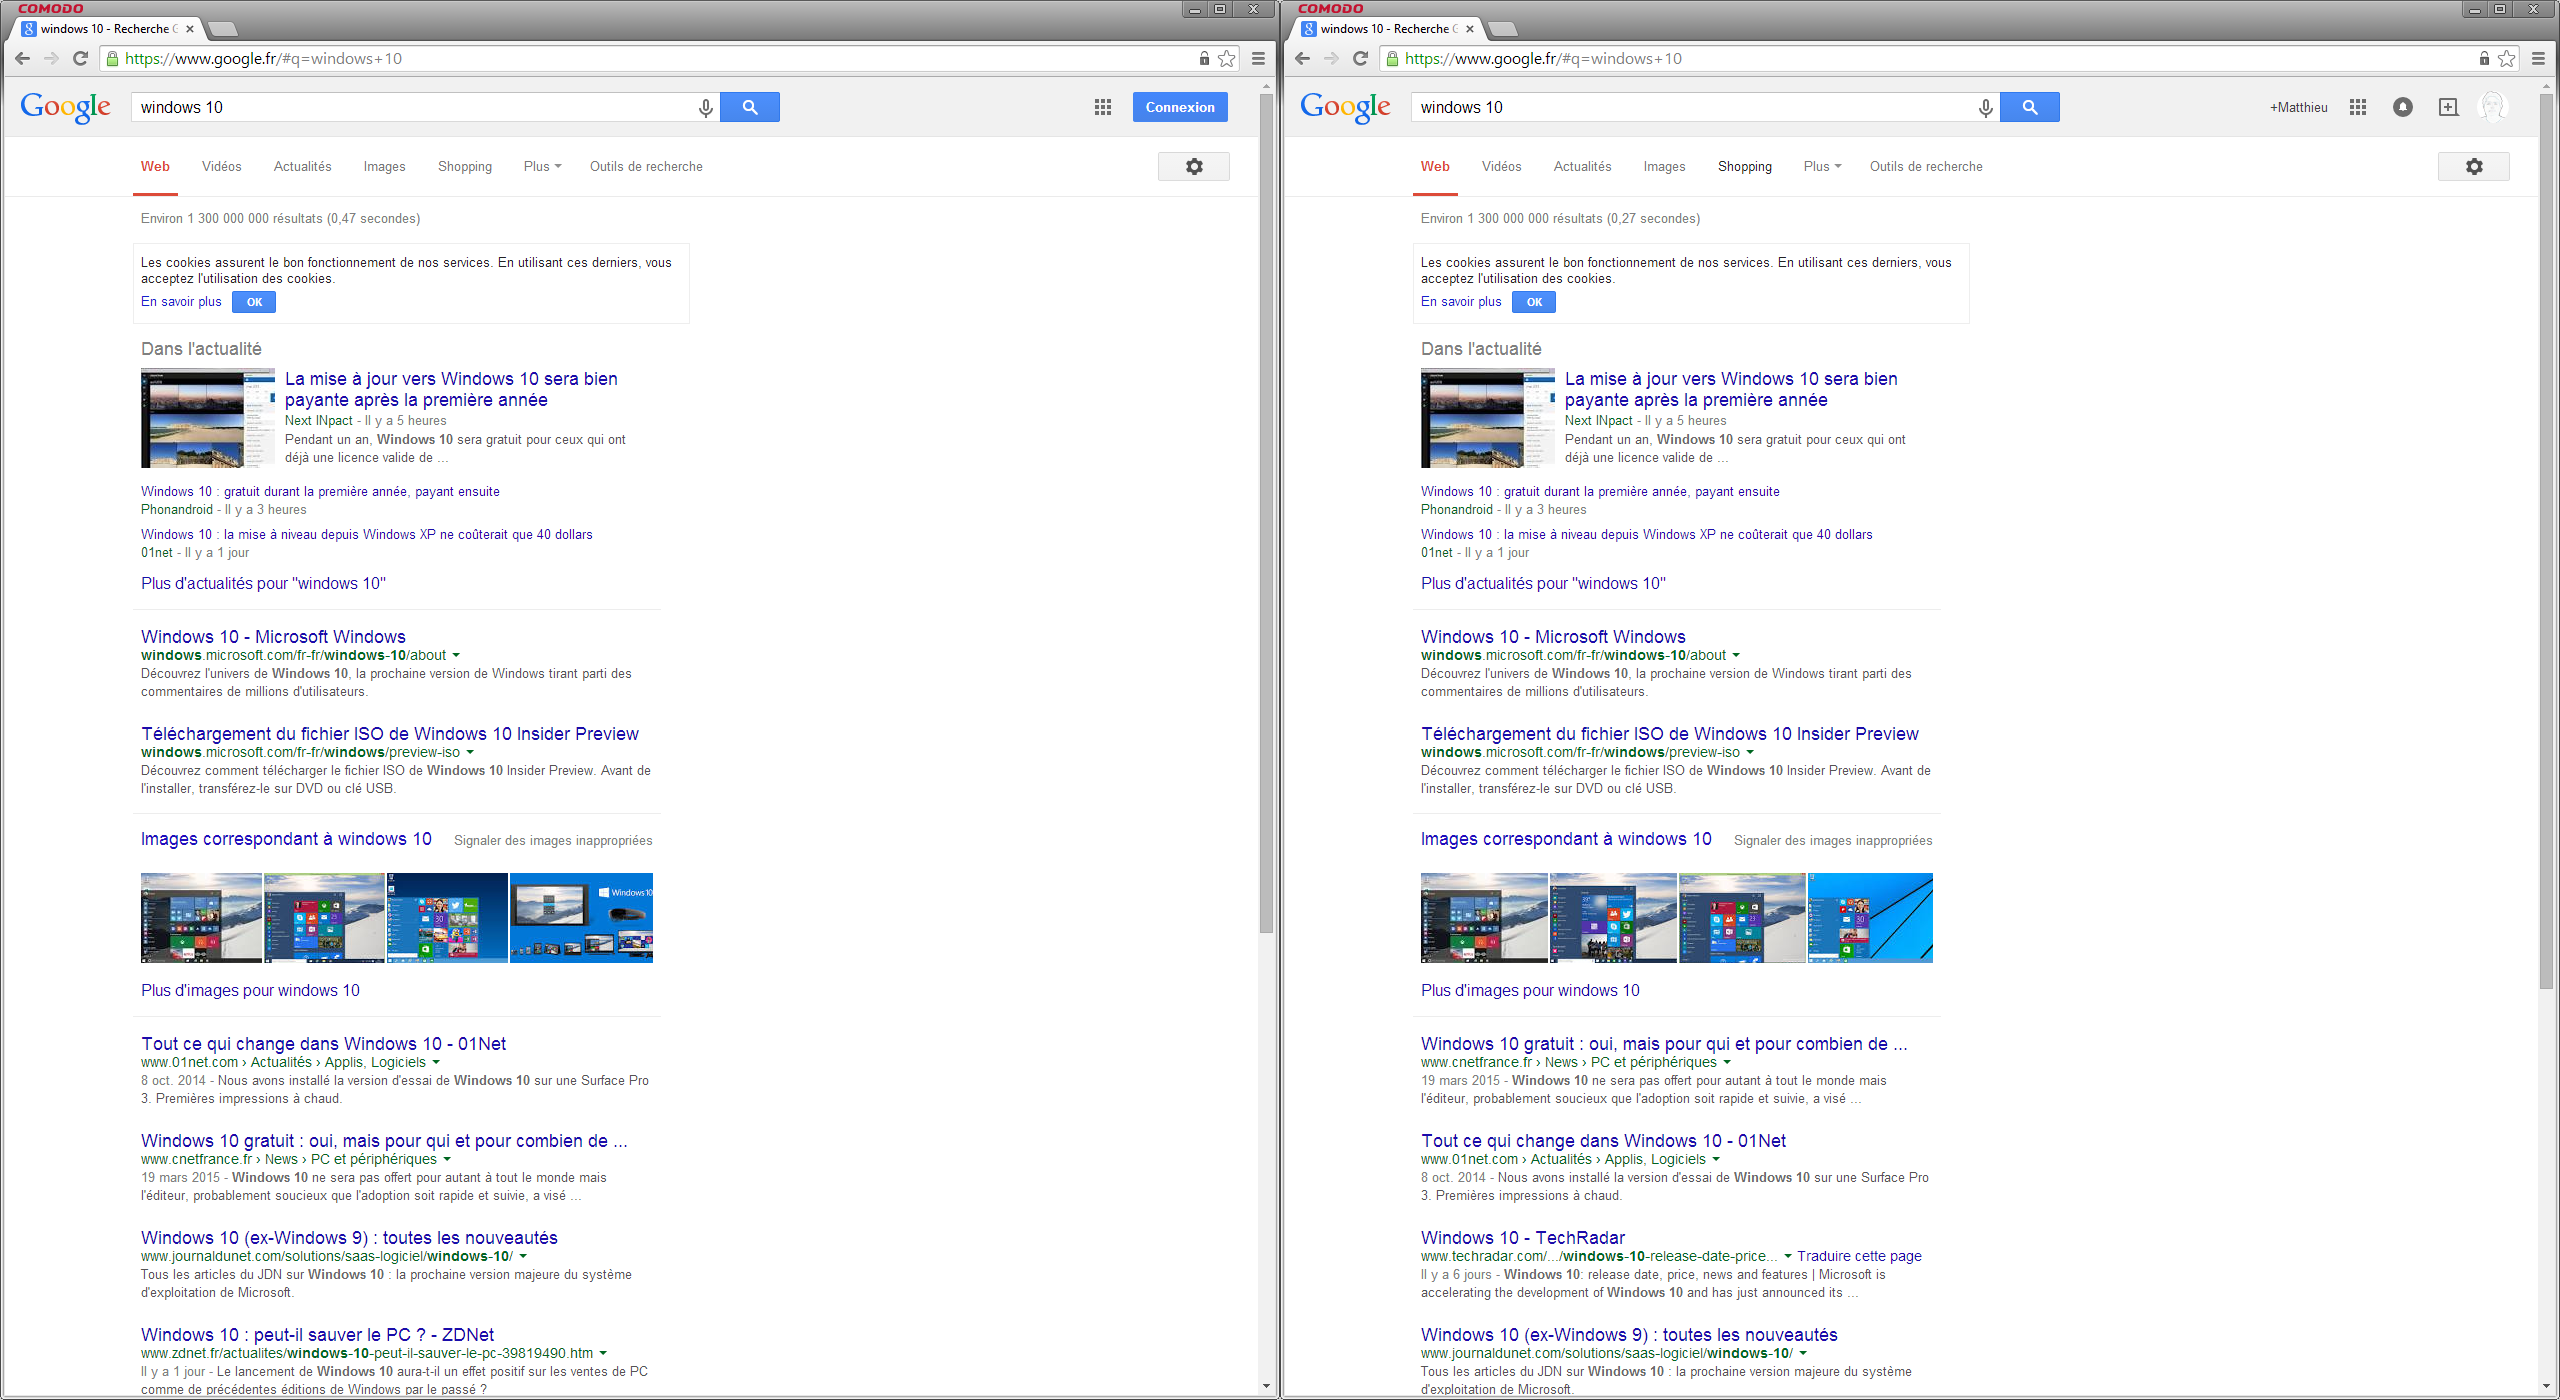Click Signaler des images inappropriées in the right window
Image resolution: width=2560 pixels, height=1400 pixels.
pyautogui.click(x=1833, y=841)
